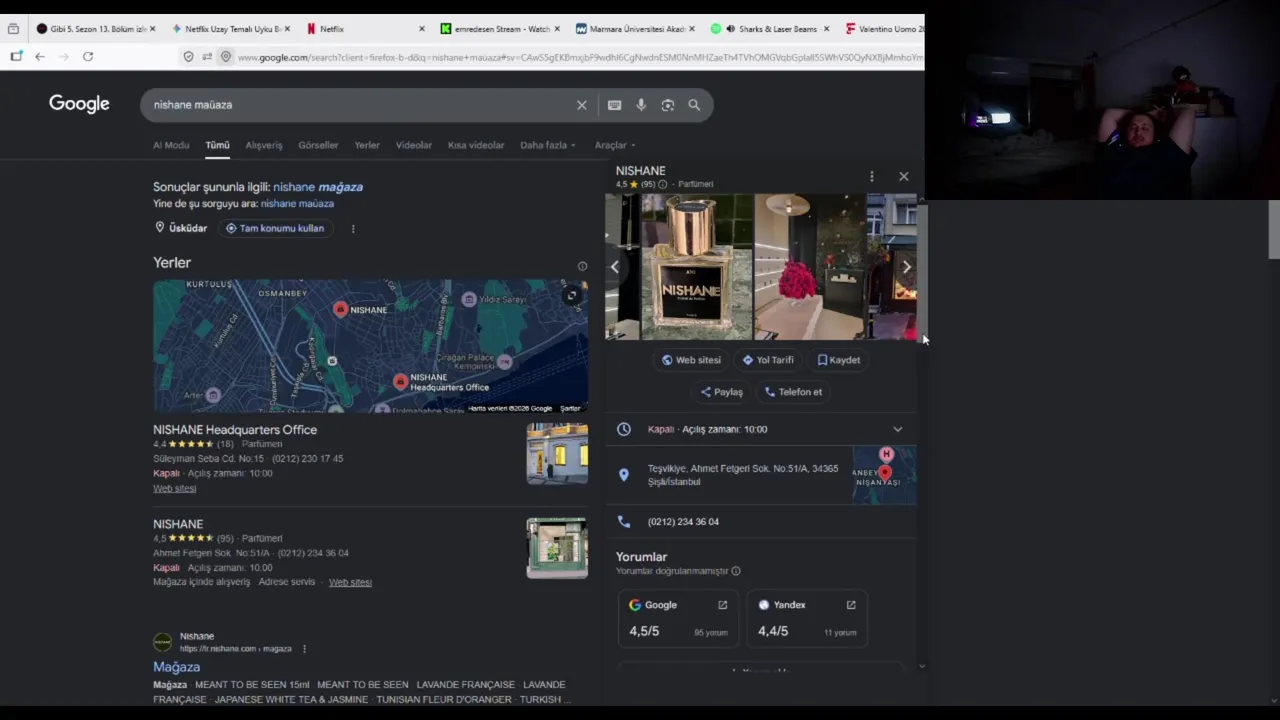Click the Web sitesi button in NISHANE panel
1280x720 pixels.
[691, 360]
